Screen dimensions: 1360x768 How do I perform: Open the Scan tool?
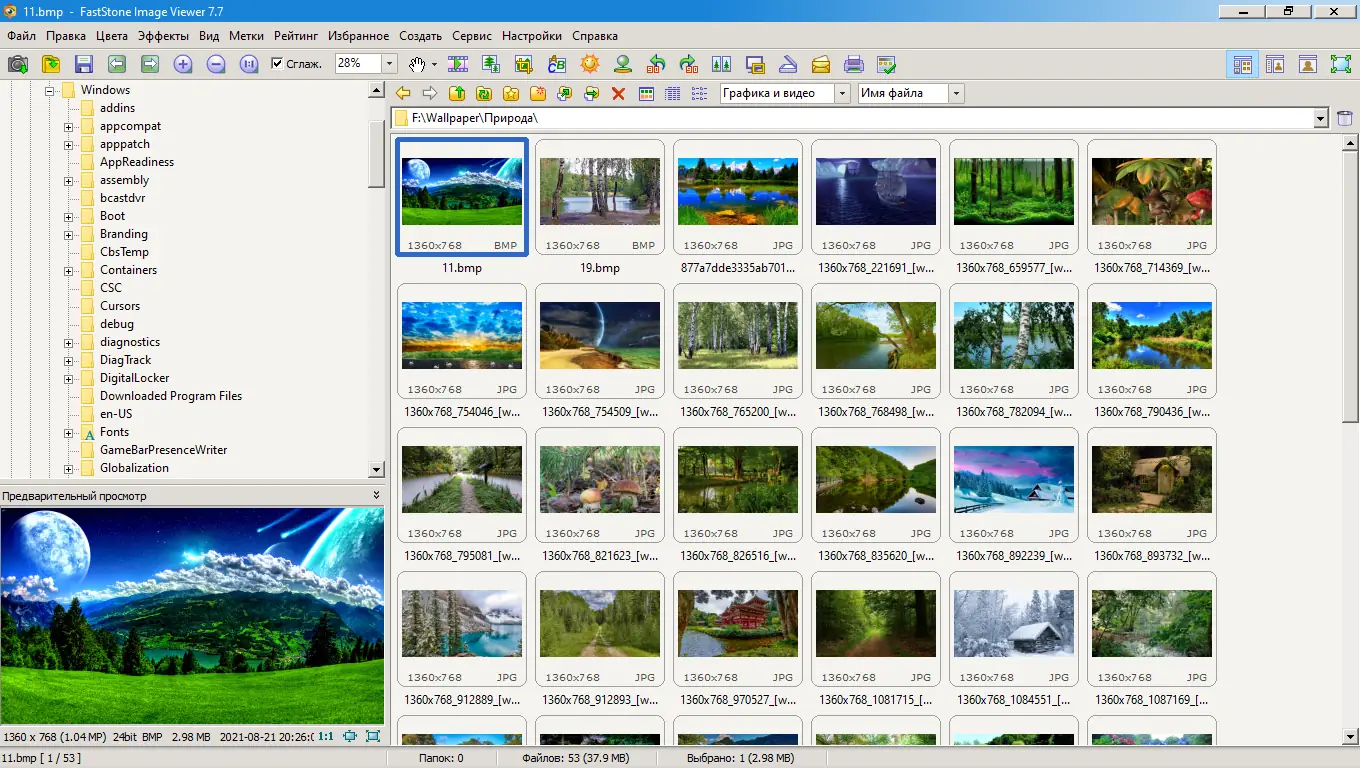(788, 64)
